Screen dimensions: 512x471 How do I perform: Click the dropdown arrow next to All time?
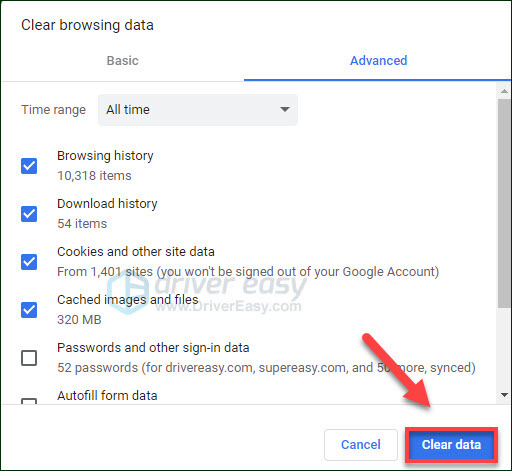tap(285, 109)
